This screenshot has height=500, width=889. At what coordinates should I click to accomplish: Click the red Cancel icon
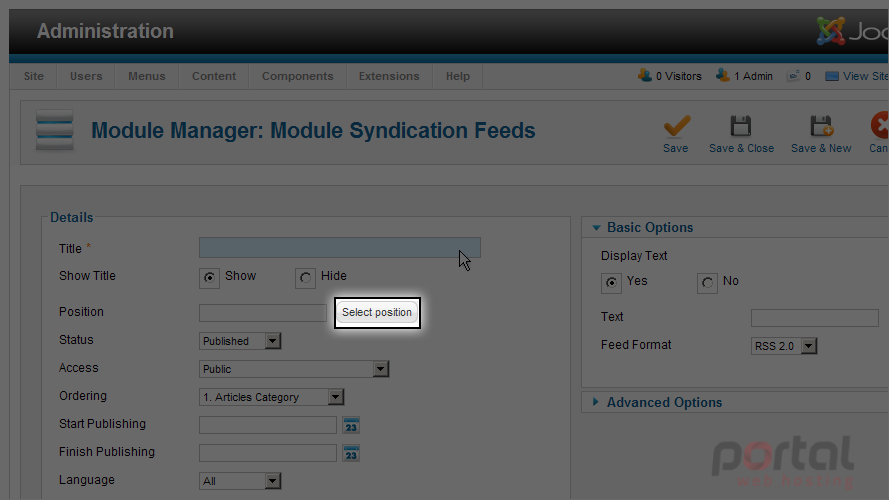[x=880, y=125]
